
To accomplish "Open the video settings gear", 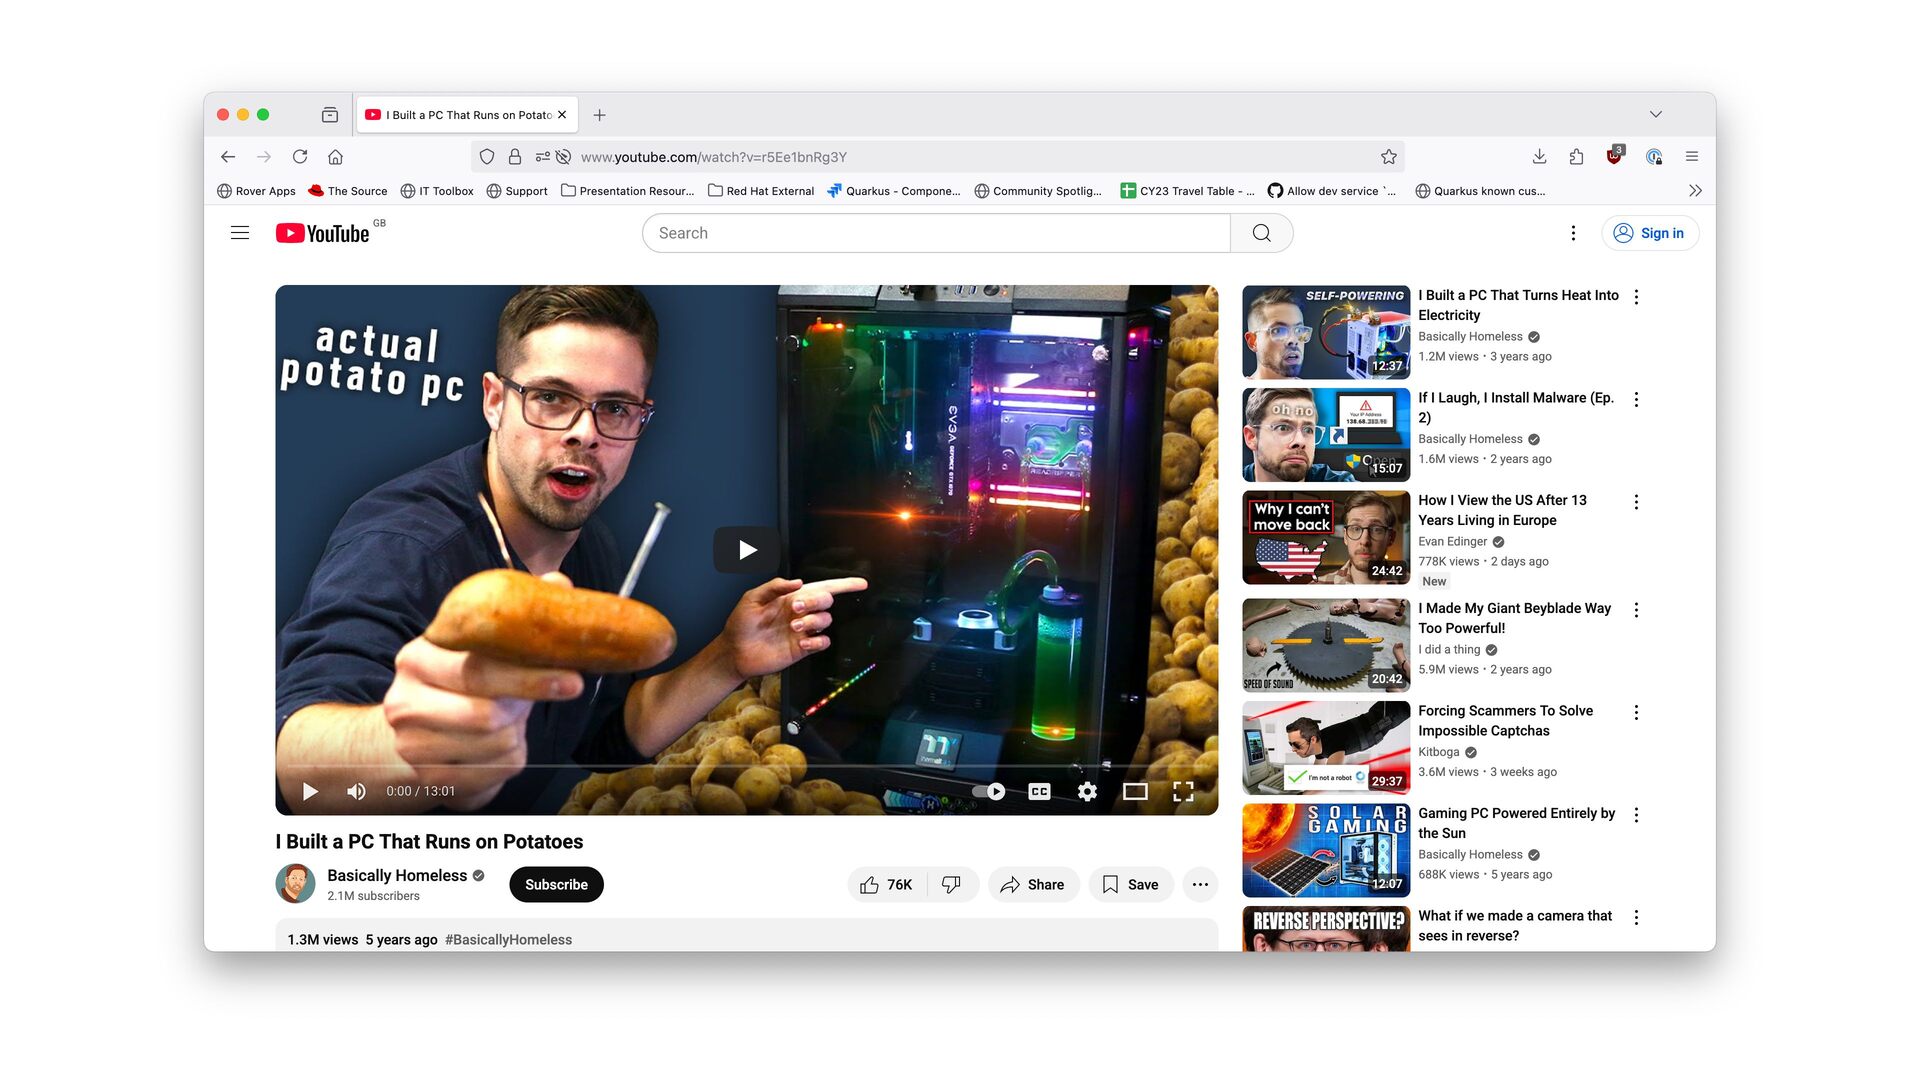I will pyautogui.click(x=1087, y=791).
